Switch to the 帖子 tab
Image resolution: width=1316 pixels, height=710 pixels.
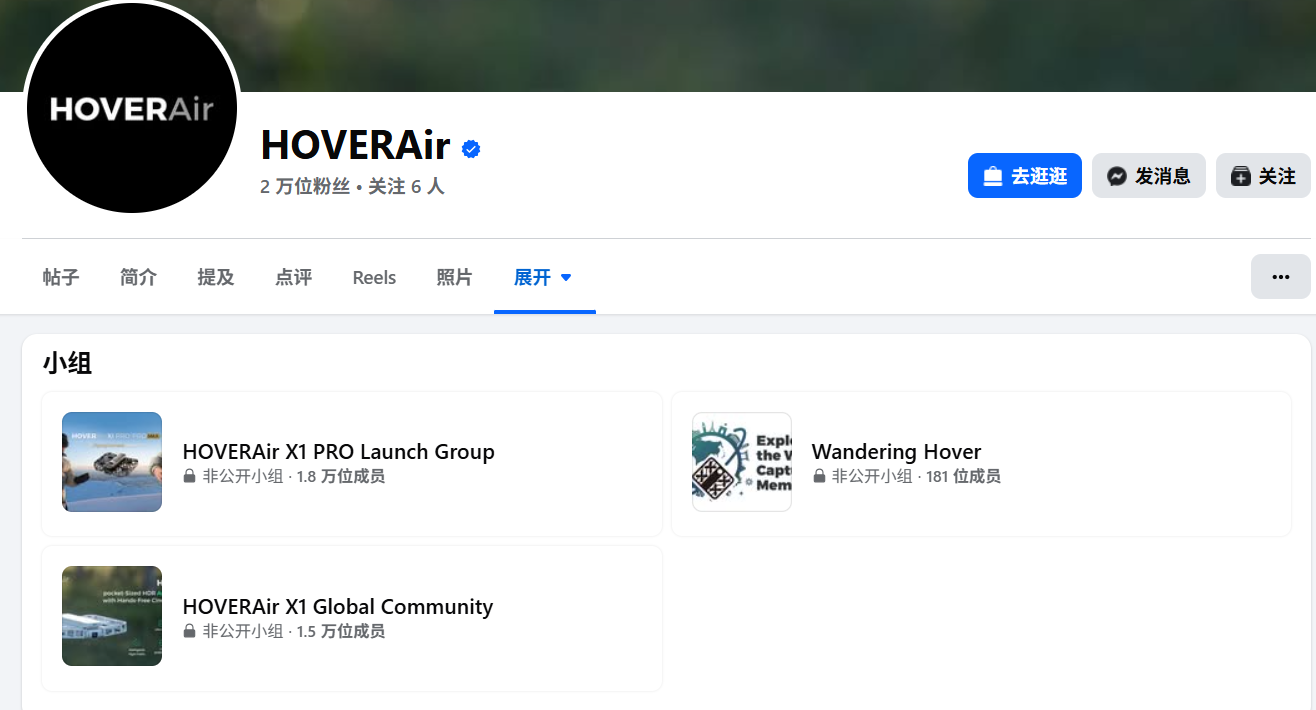pyautogui.click(x=61, y=278)
